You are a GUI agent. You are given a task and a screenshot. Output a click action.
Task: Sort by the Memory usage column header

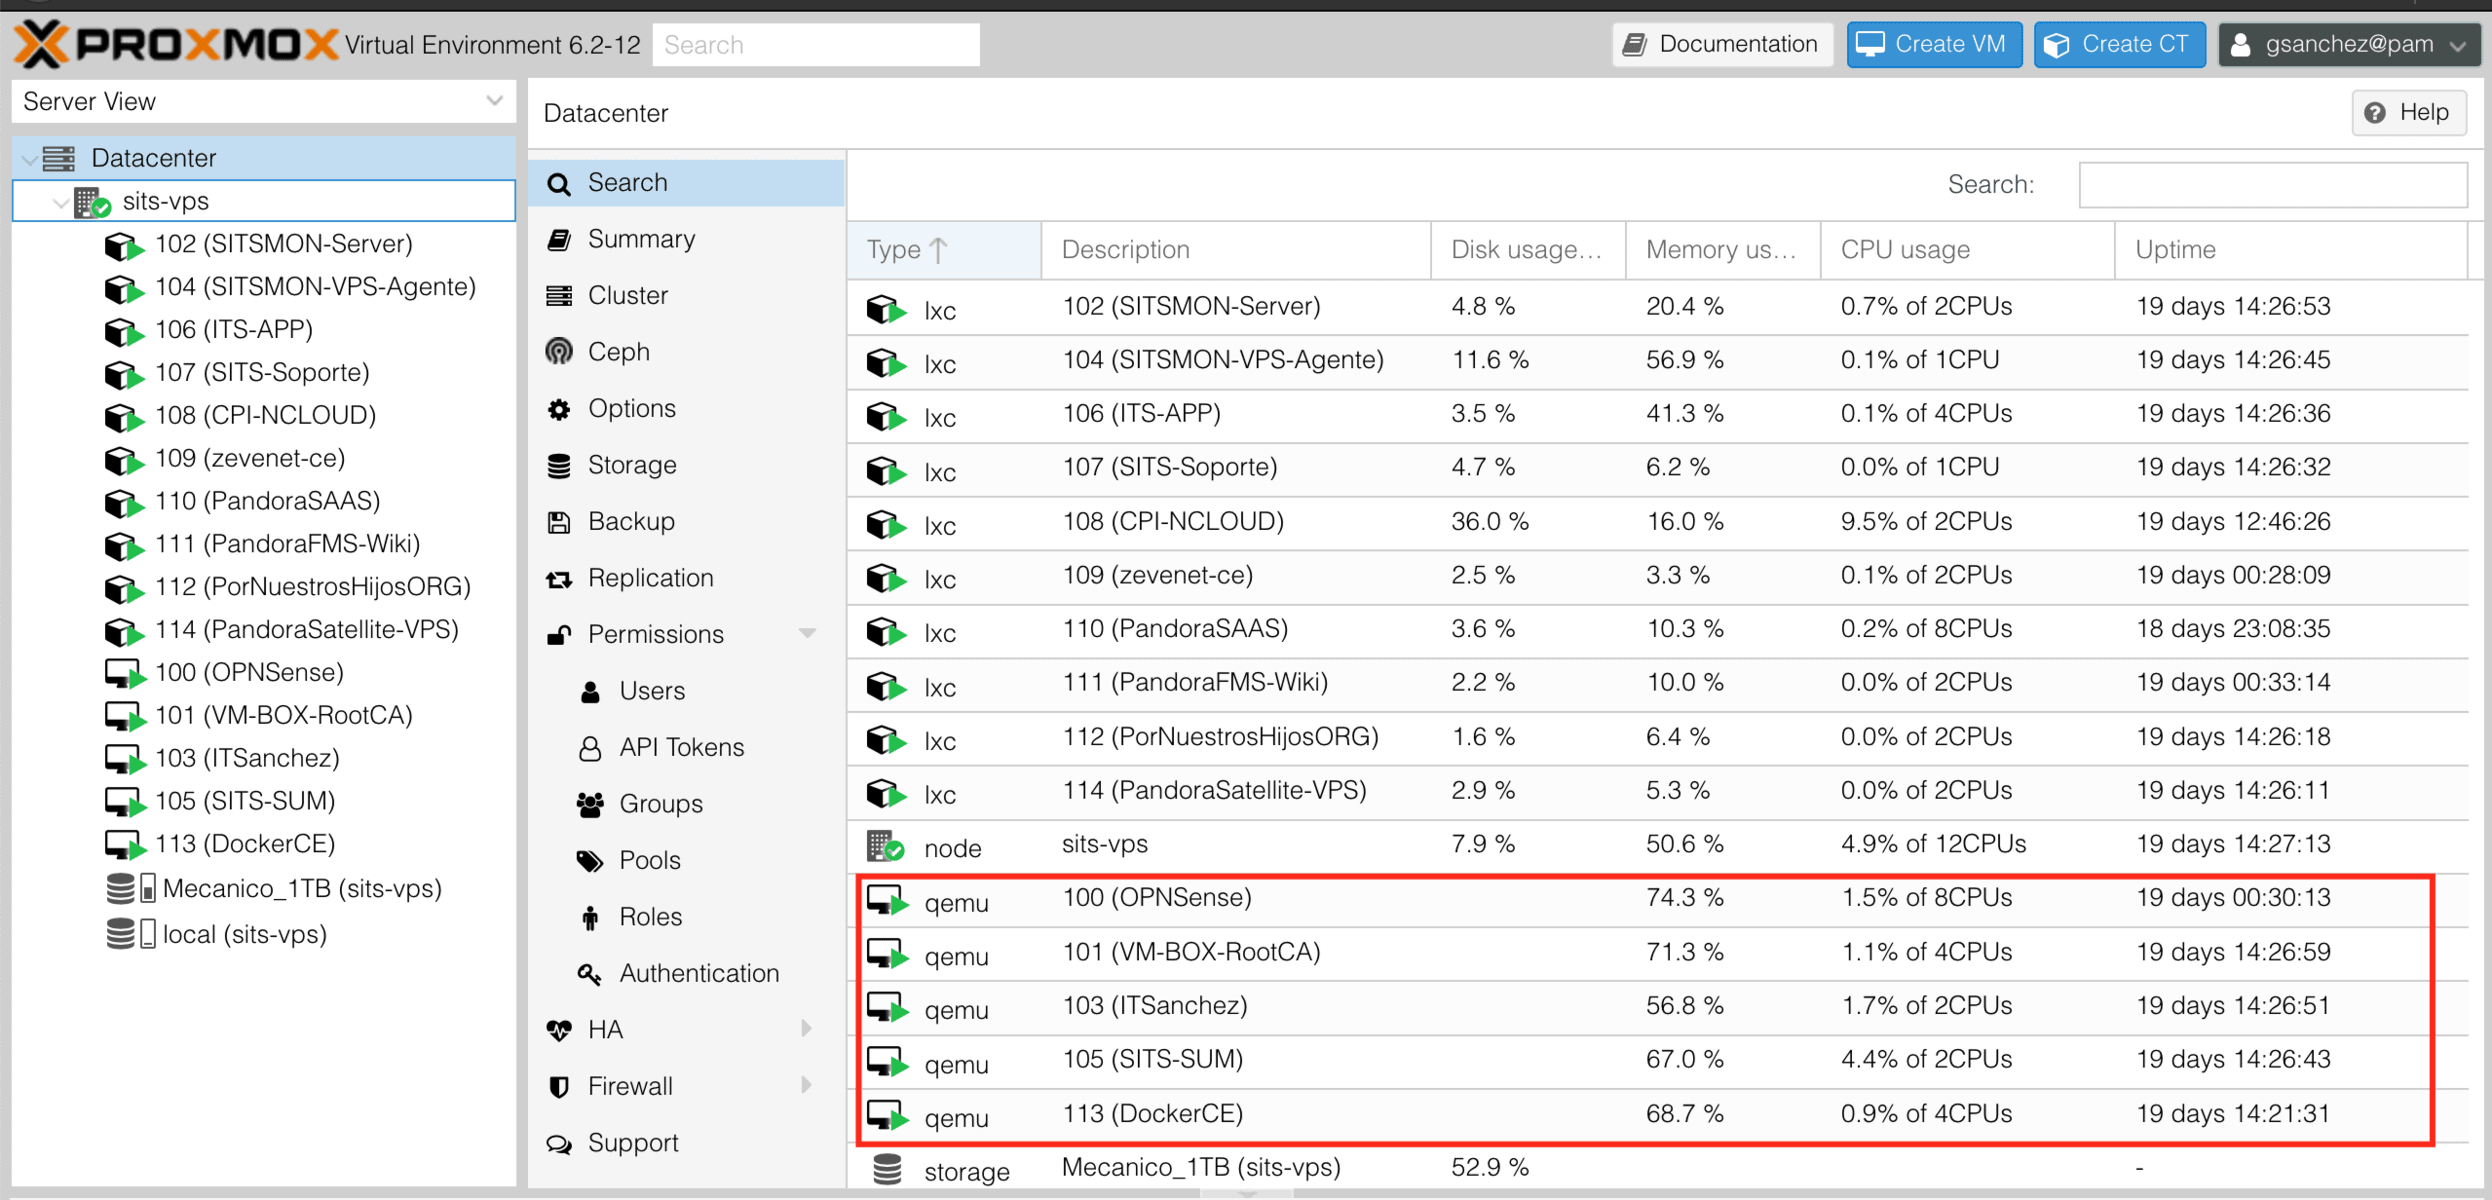coord(1723,250)
